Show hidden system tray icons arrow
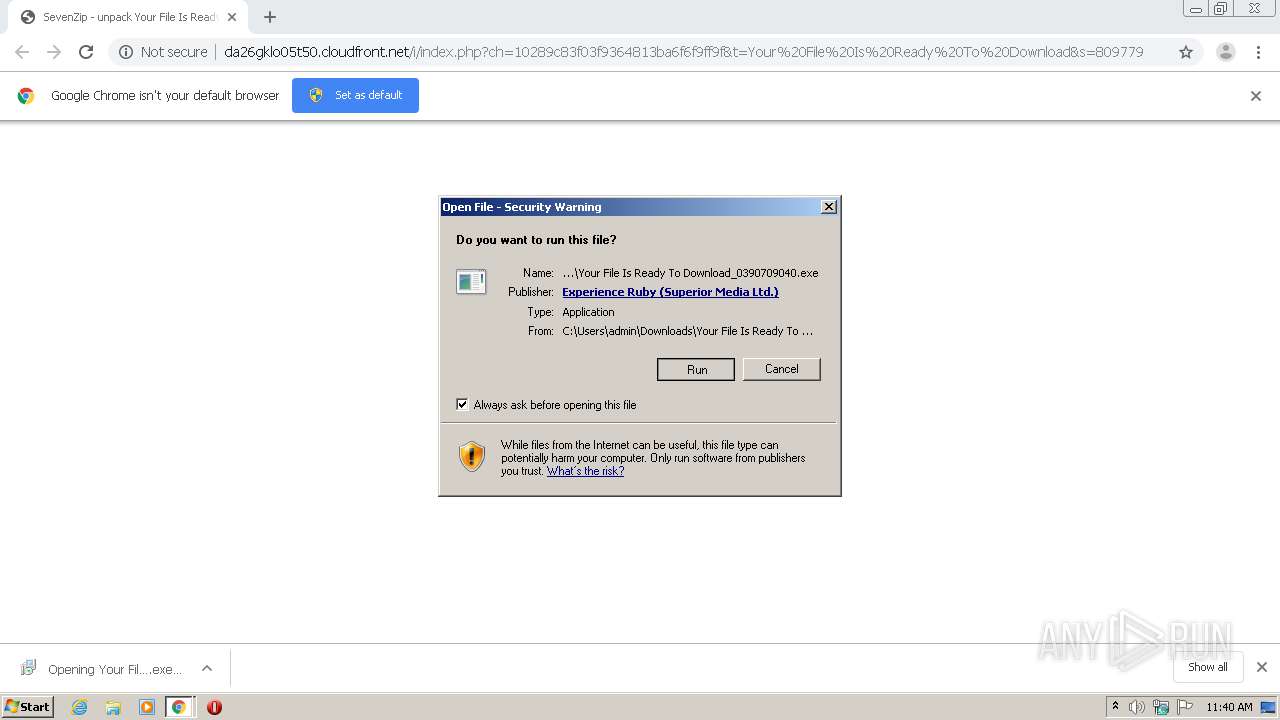 coord(1115,707)
